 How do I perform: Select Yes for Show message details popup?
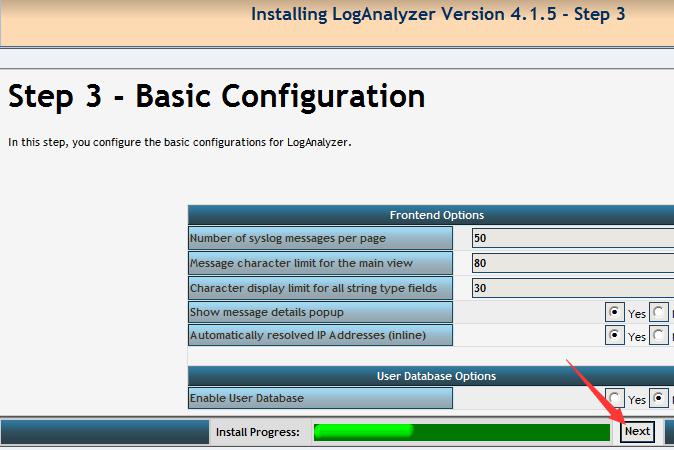click(615, 312)
